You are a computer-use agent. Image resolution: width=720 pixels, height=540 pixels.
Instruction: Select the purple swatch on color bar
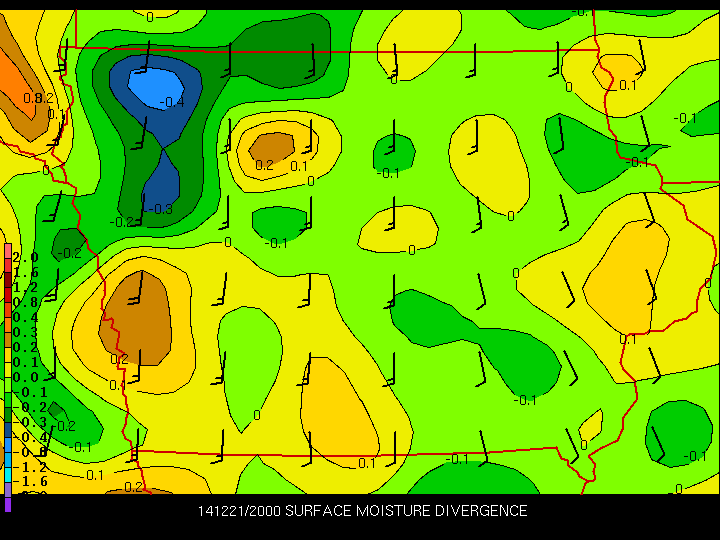[8, 503]
